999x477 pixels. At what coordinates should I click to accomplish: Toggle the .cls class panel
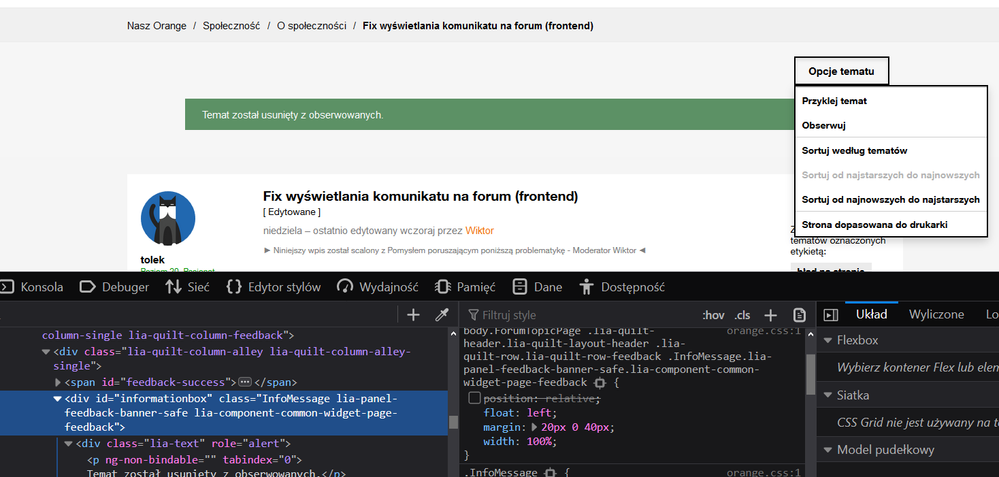[x=742, y=315]
